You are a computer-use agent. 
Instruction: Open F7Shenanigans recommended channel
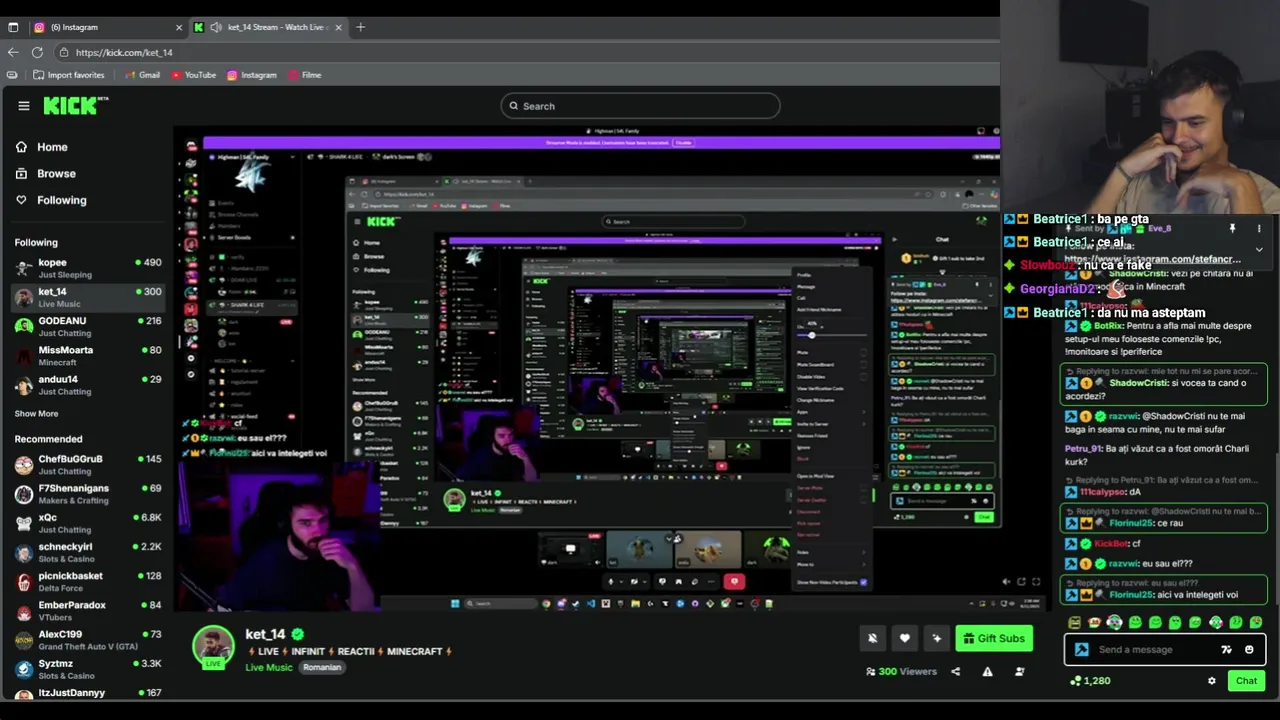point(88,493)
